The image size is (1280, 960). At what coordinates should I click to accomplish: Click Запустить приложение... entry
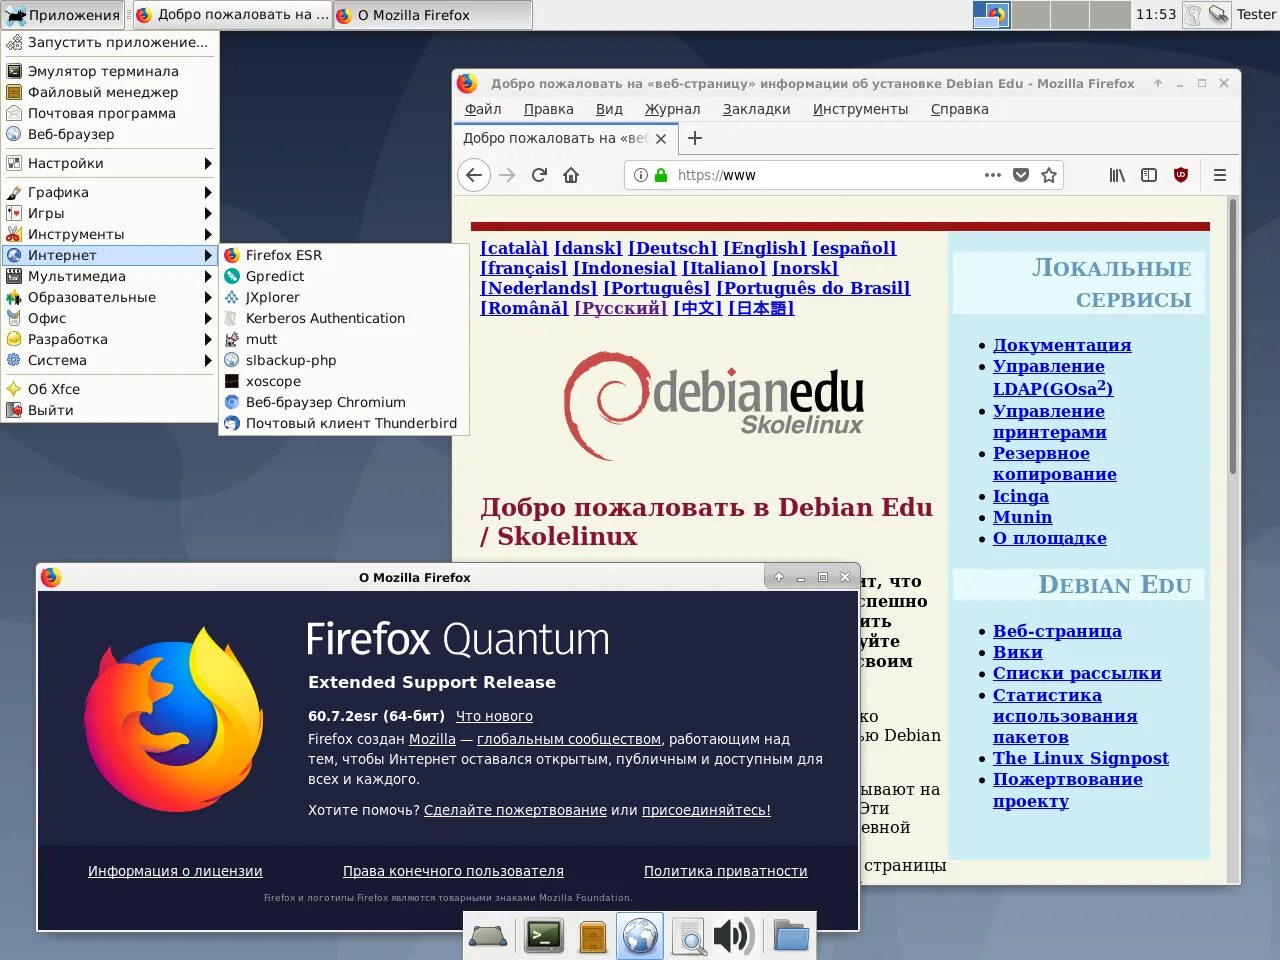coord(110,42)
